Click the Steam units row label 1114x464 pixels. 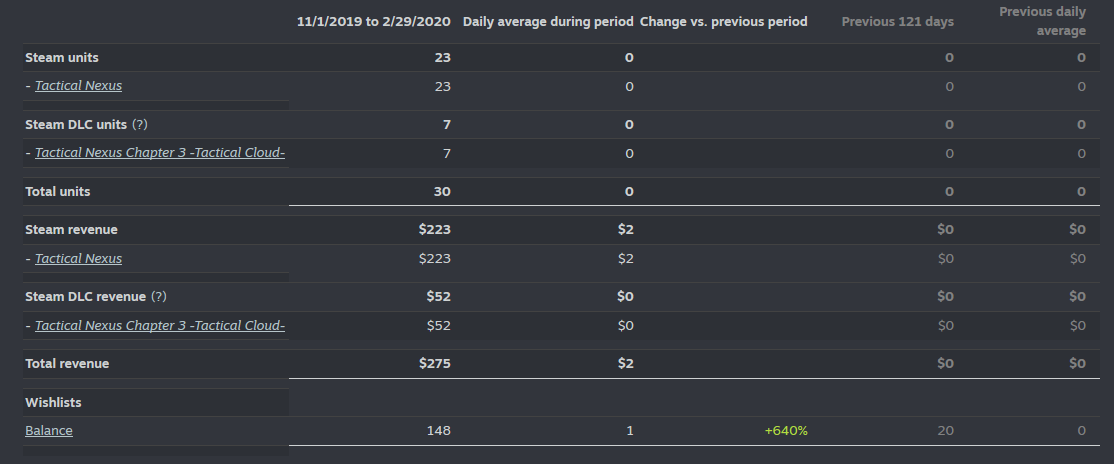(61, 58)
